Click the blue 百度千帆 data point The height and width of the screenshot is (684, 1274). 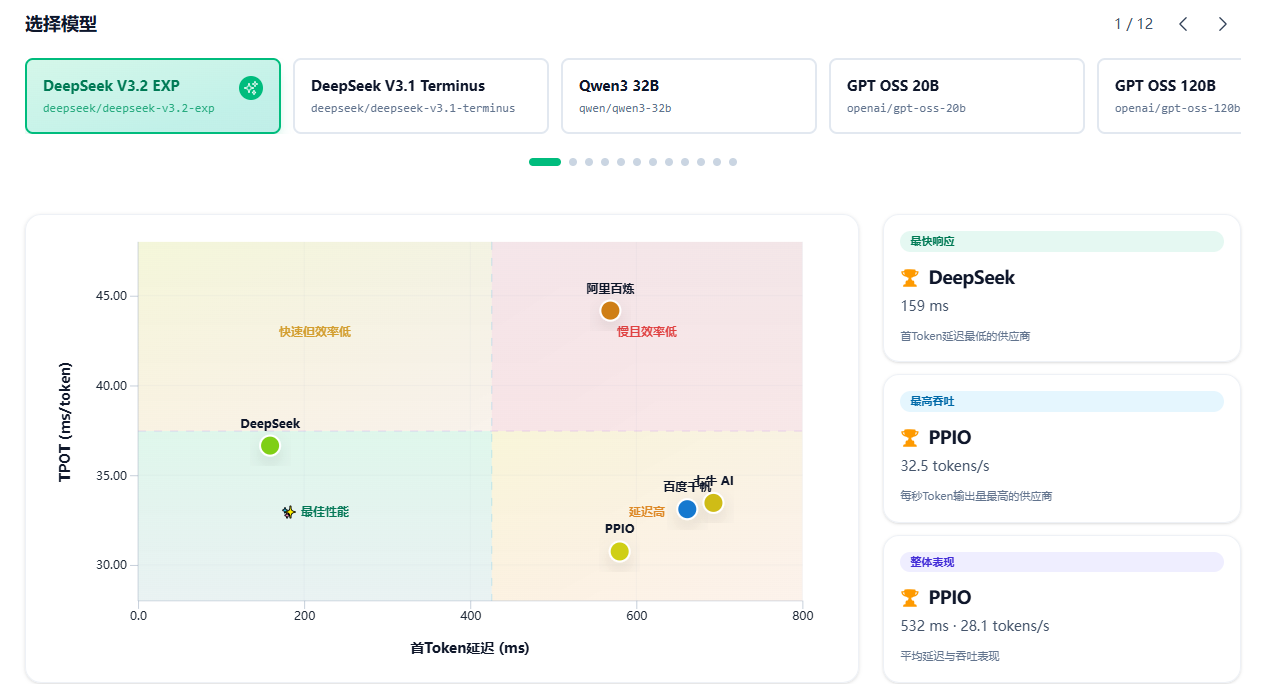tap(687, 509)
